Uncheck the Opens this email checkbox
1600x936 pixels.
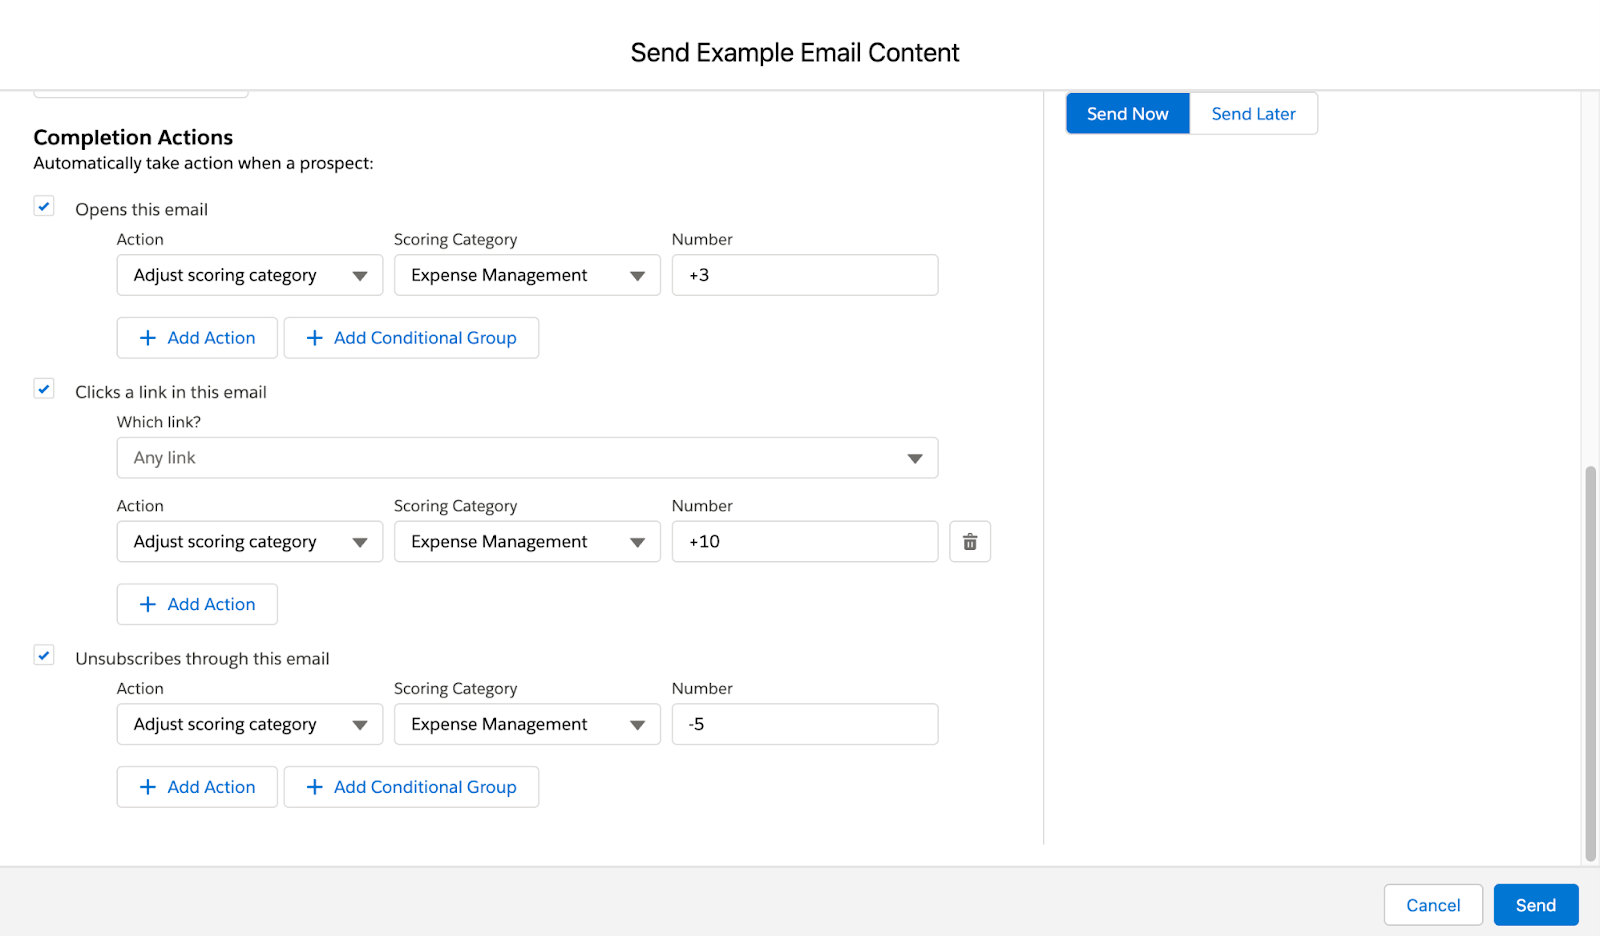(x=44, y=207)
